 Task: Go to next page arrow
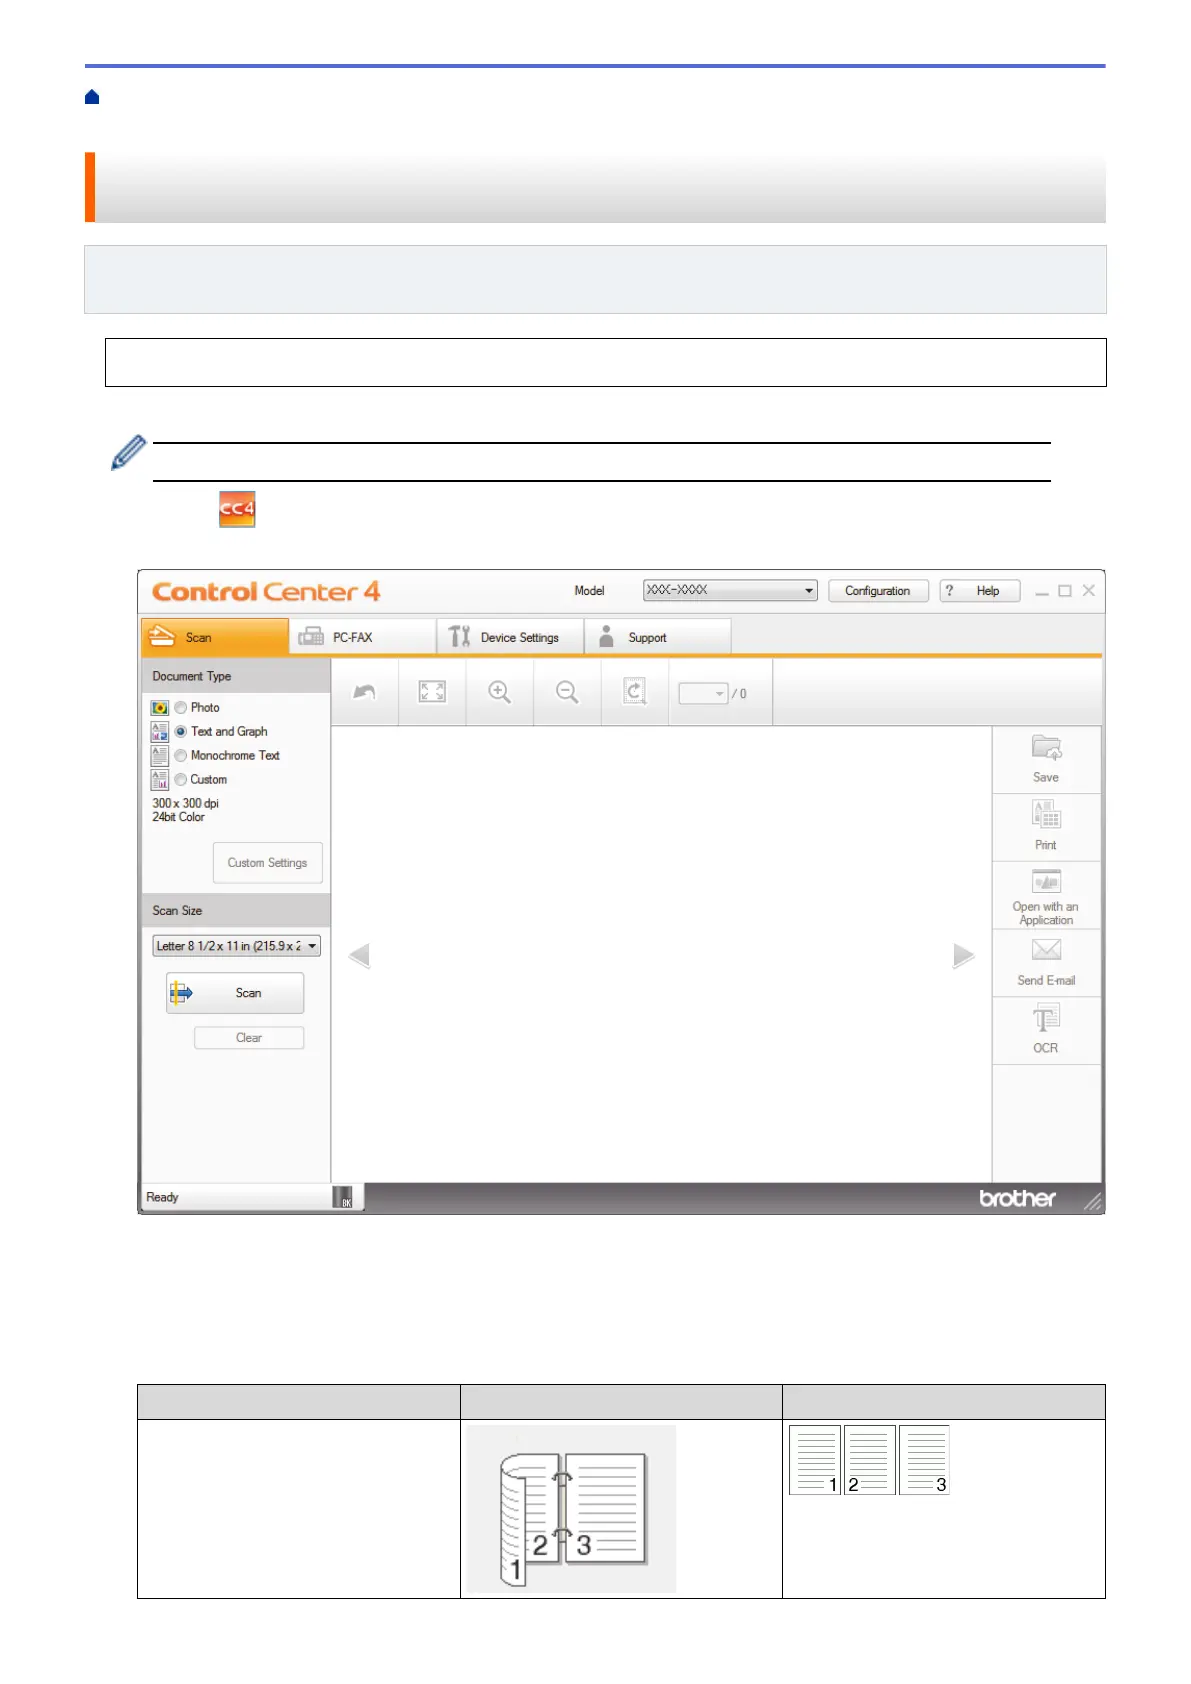(963, 955)
